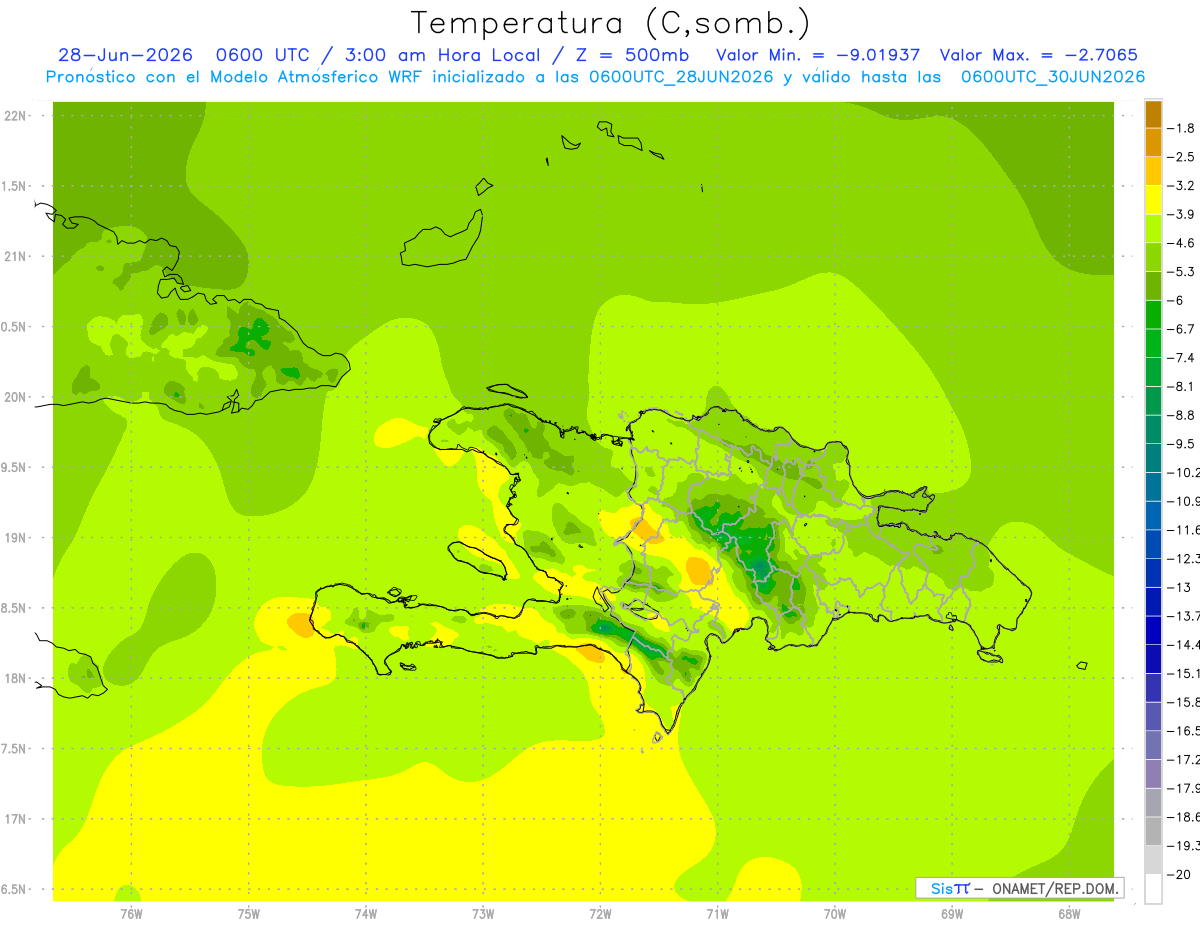Screen dimensions: 1200x927
Task: Click the '18N' latitude label
Action: (x=17, y=678)
